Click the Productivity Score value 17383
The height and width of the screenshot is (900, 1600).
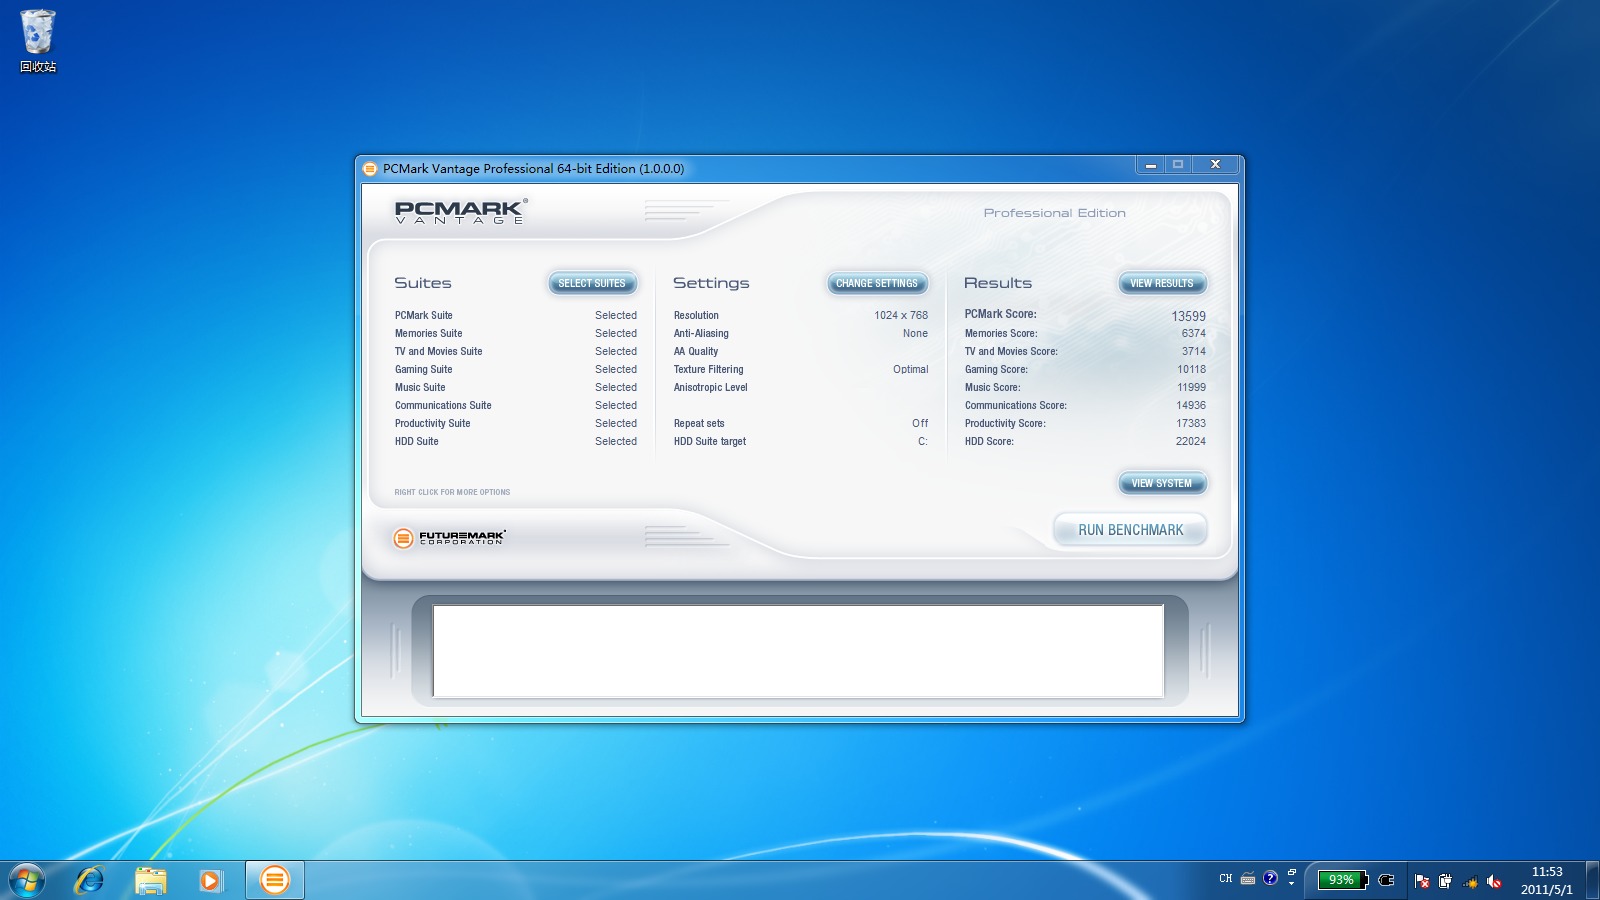coord(1191,423)
